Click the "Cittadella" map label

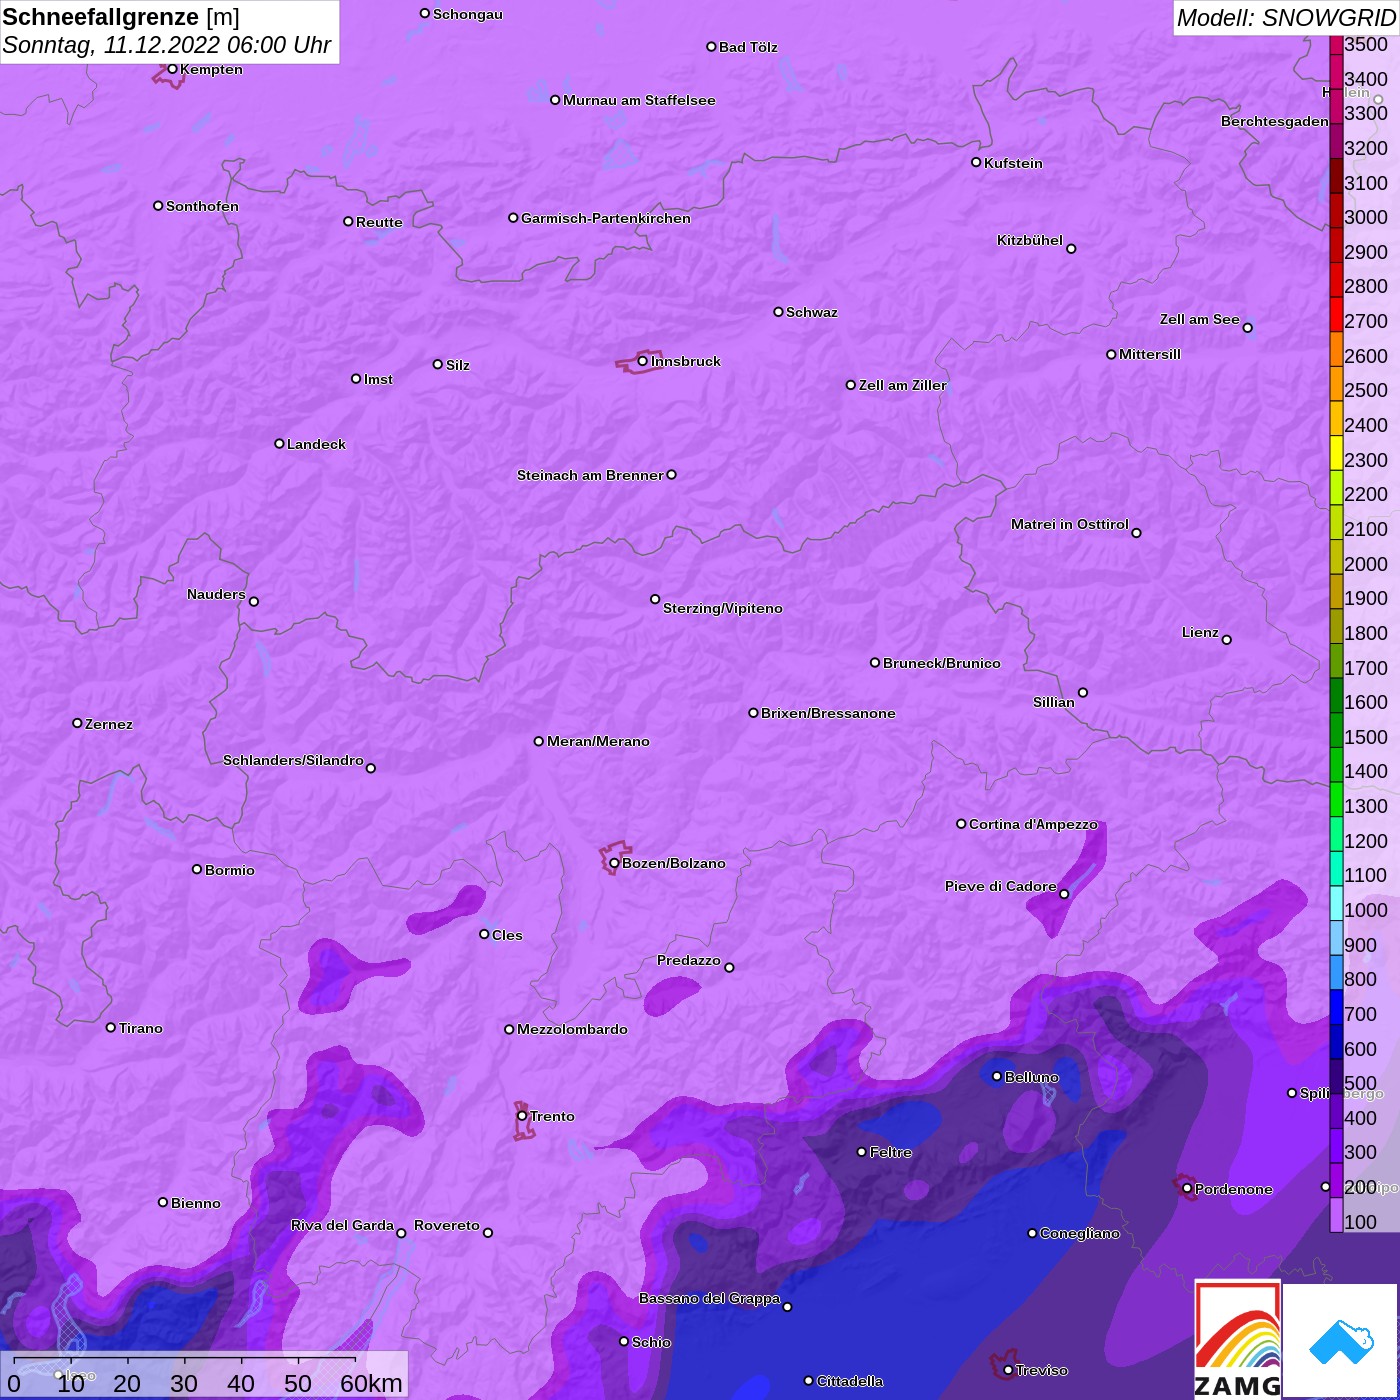point(850,1381)
